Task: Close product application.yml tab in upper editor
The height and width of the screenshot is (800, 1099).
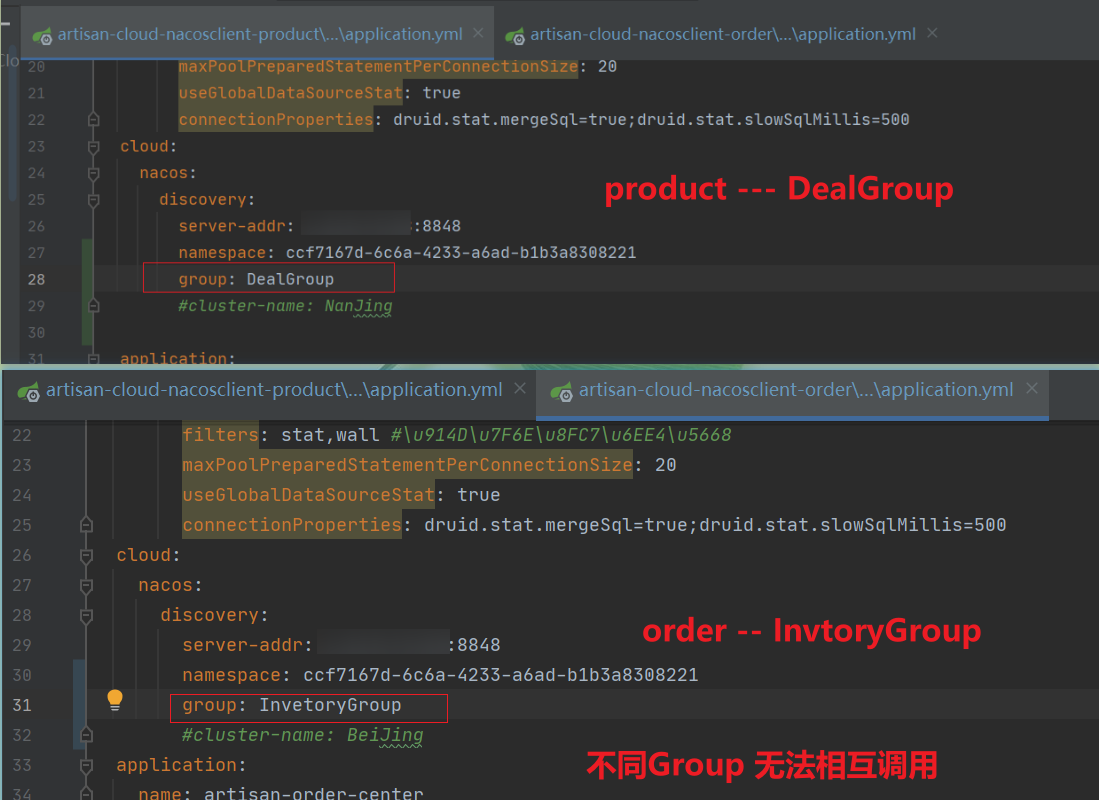Action: coord(478,33)
